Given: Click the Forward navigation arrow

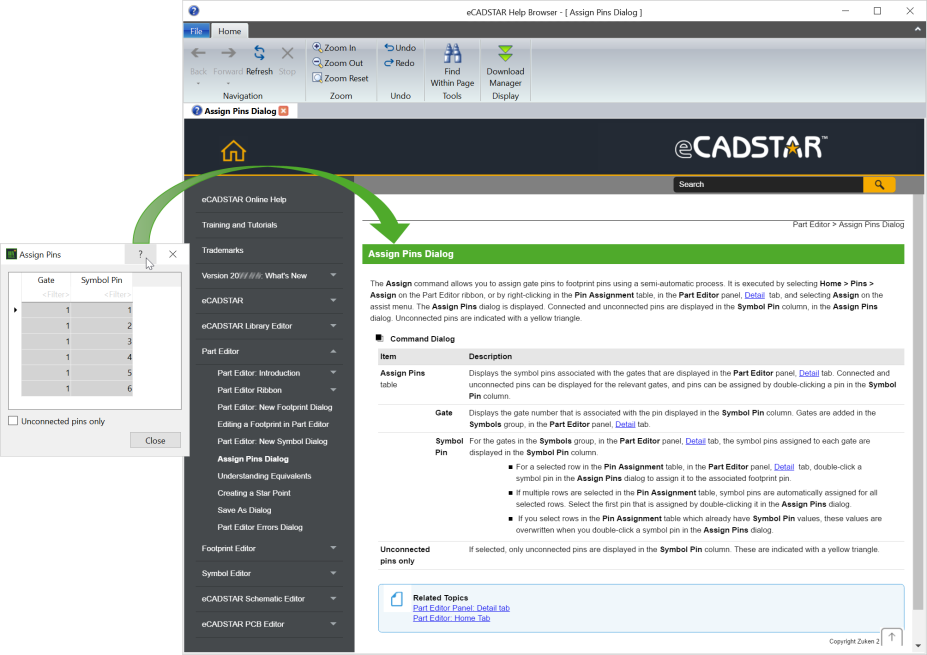Looking at the screenshot, I should 228,53.
